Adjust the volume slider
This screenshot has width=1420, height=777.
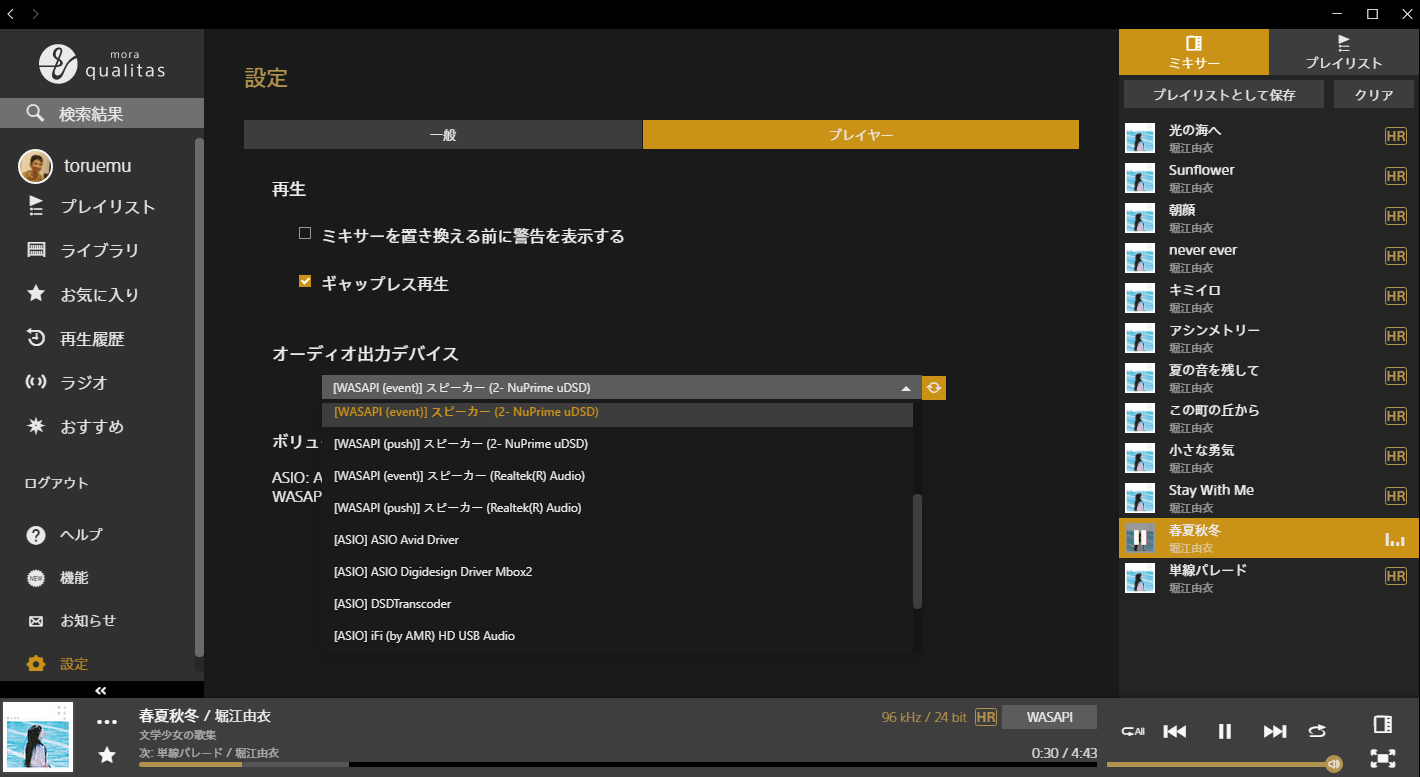click(1224, 765)
